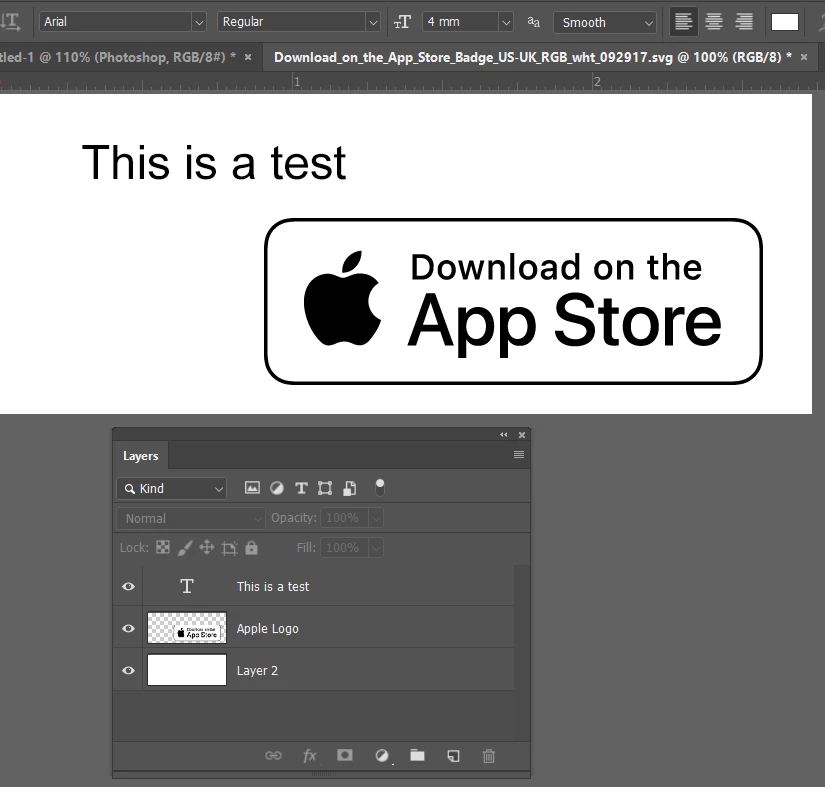Screen dimensions: 825x787
Task: Click the Layer 2 white thumbnail
Action: pyautogui.click(x=187, y=670)
